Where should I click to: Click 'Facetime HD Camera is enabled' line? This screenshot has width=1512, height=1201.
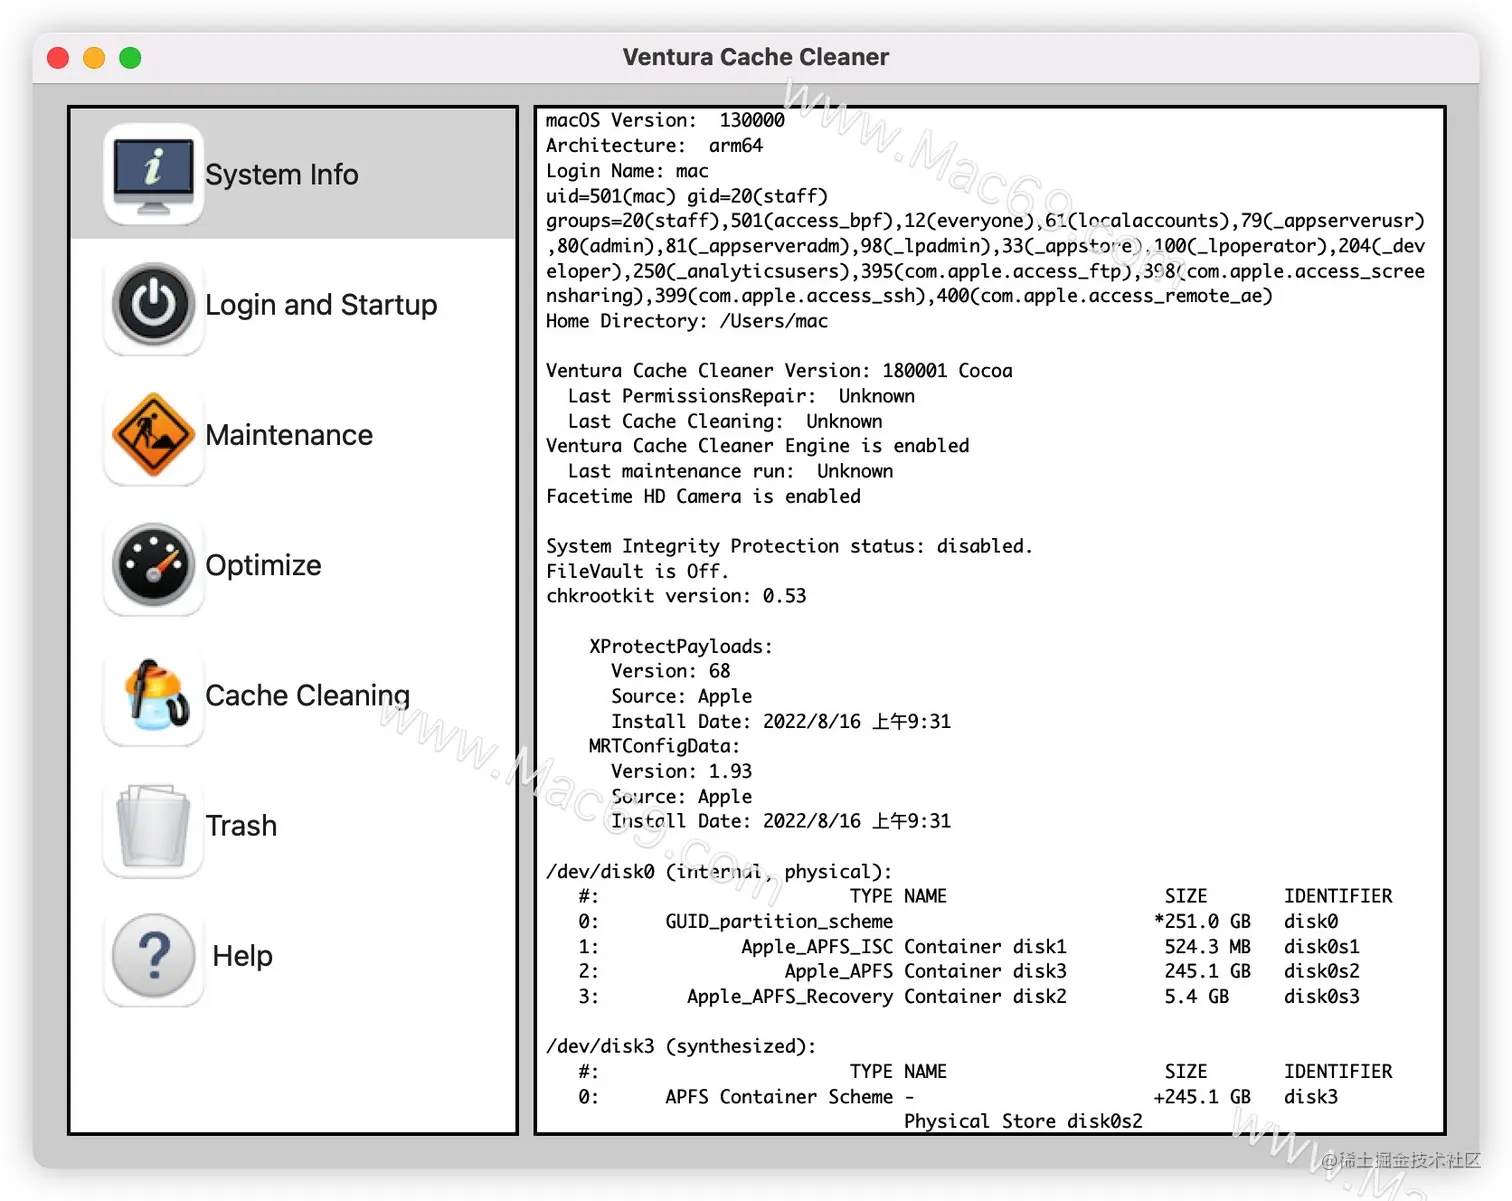703,496
